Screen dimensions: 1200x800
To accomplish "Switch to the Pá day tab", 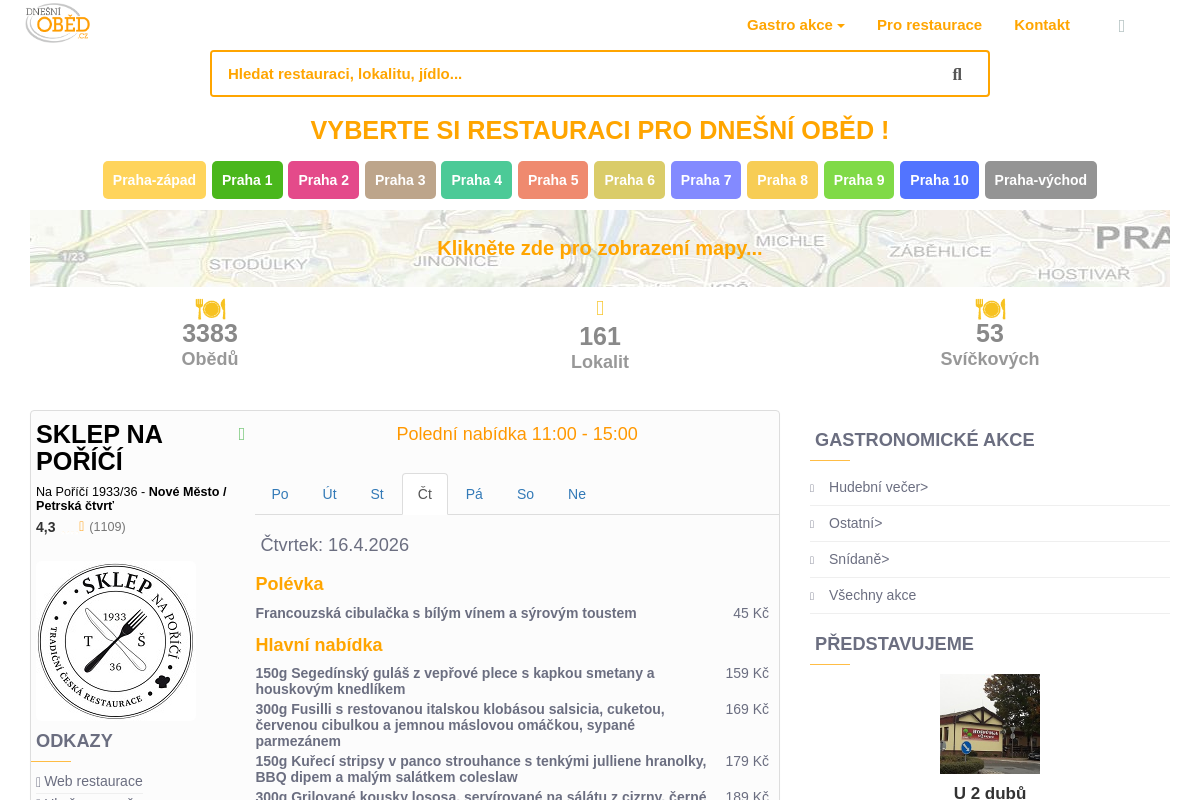I will pos(474,494).
